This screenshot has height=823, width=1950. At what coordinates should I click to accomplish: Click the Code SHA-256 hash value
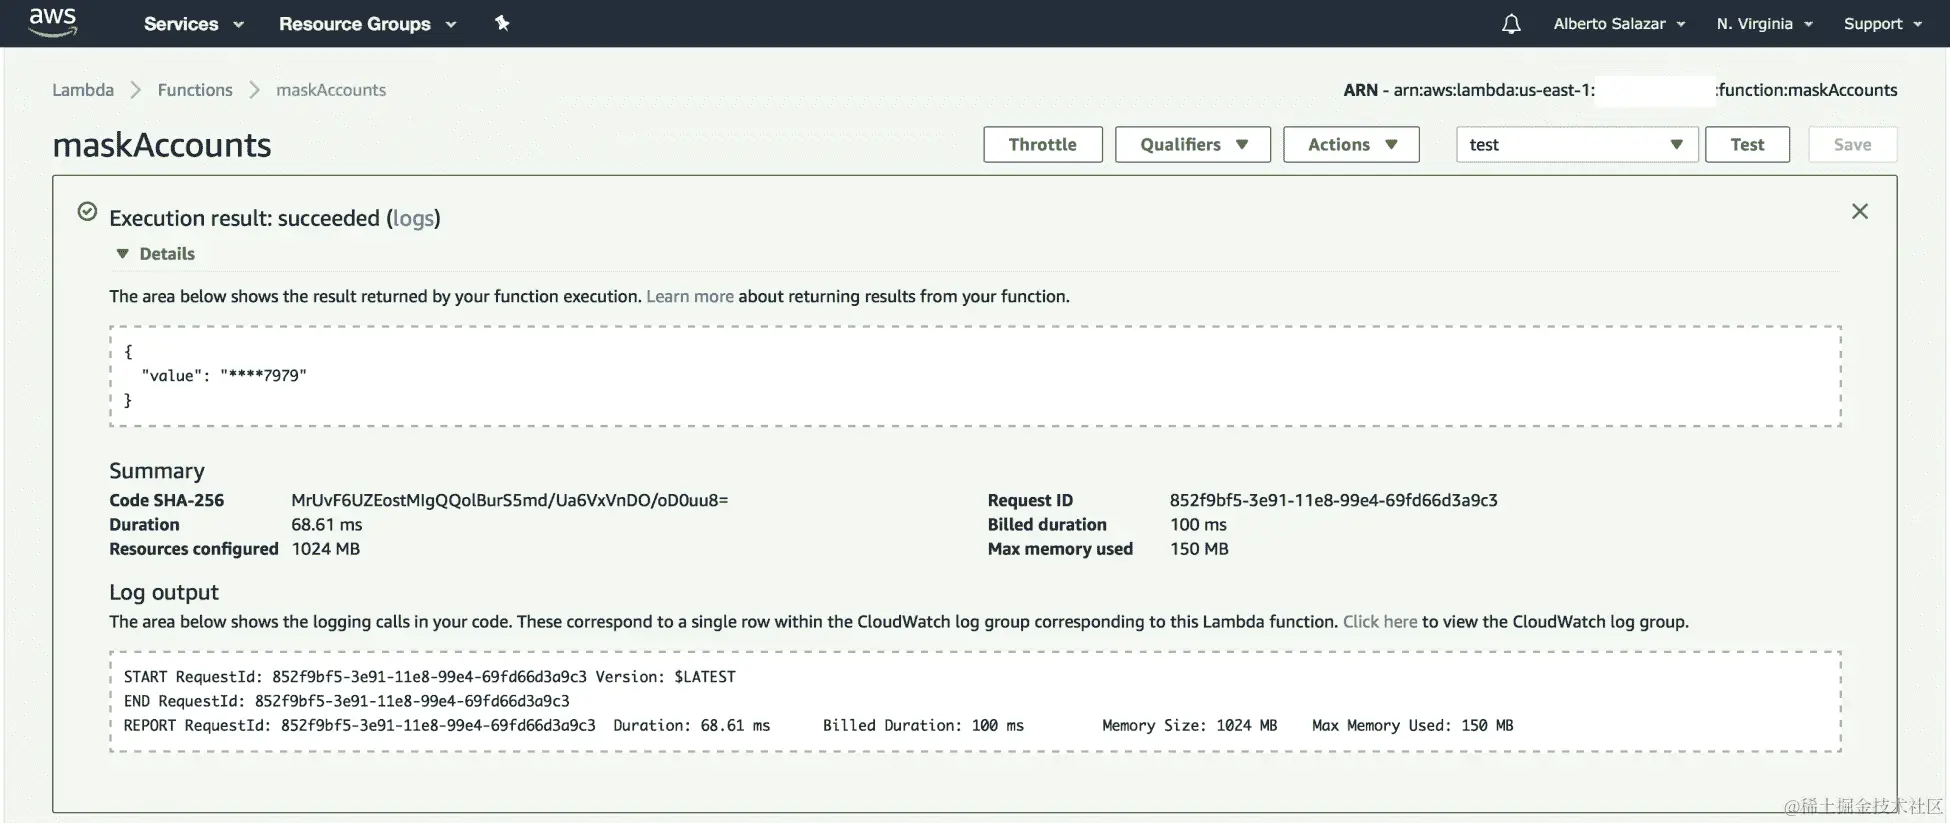point(510,500)
